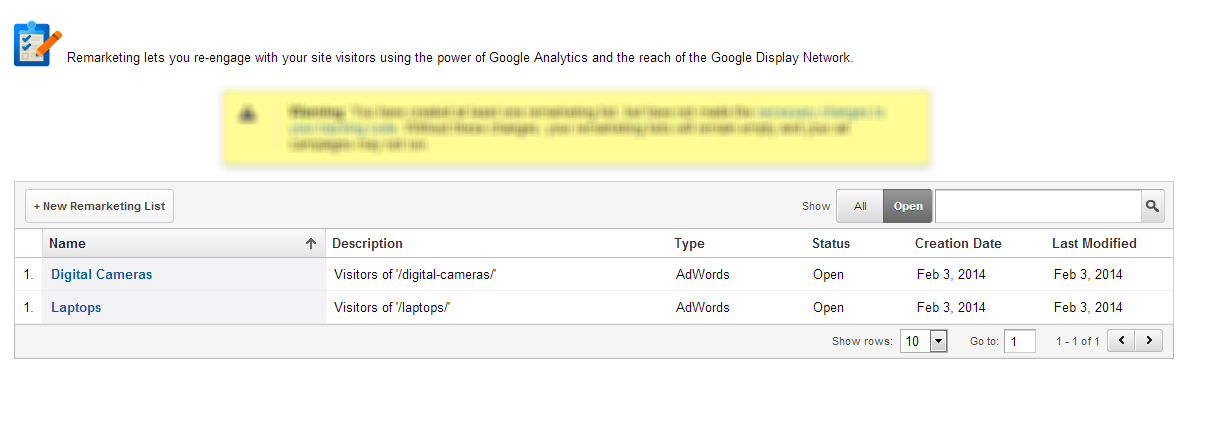Click the New Remarketing List button
The height and width of the screenshot is (422, 1211).
pyautogui.click(x=99, y=206)
